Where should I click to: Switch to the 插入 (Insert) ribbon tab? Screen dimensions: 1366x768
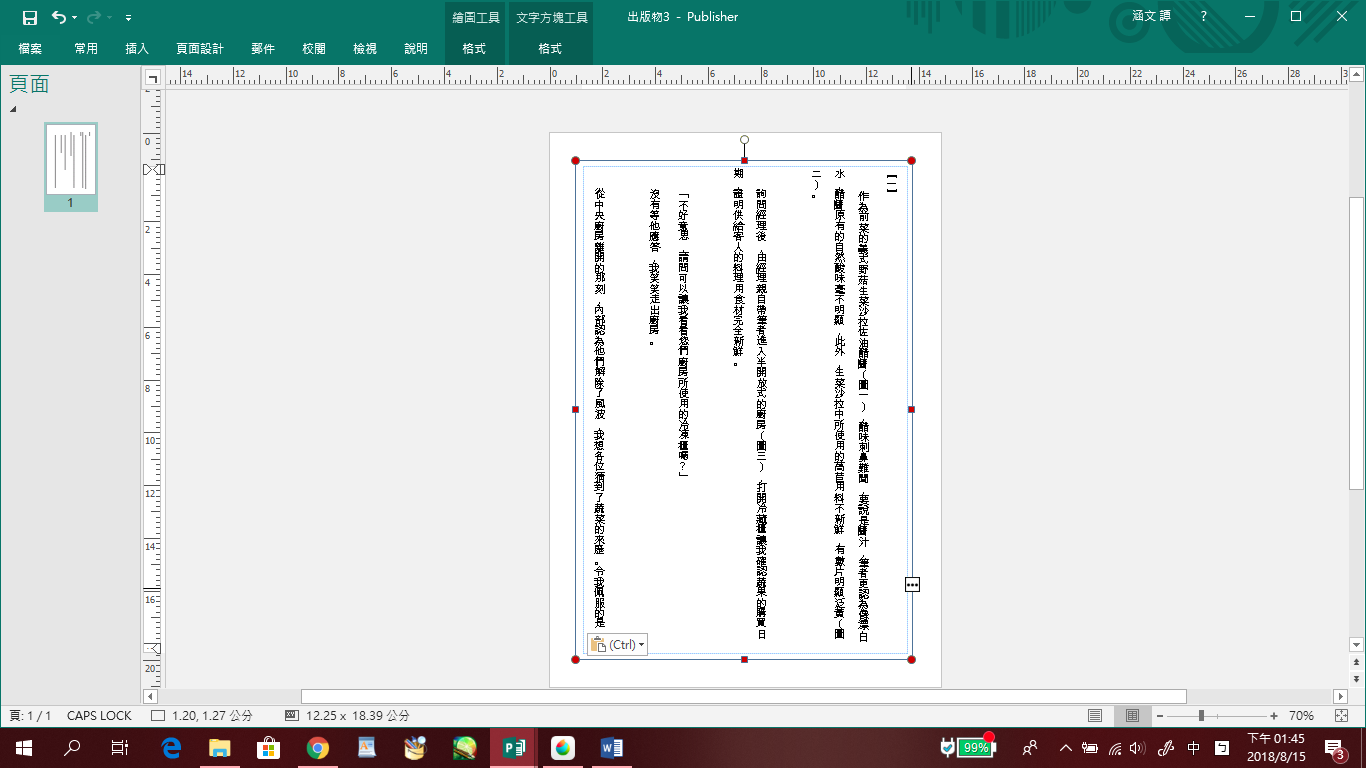coord(137,49)
